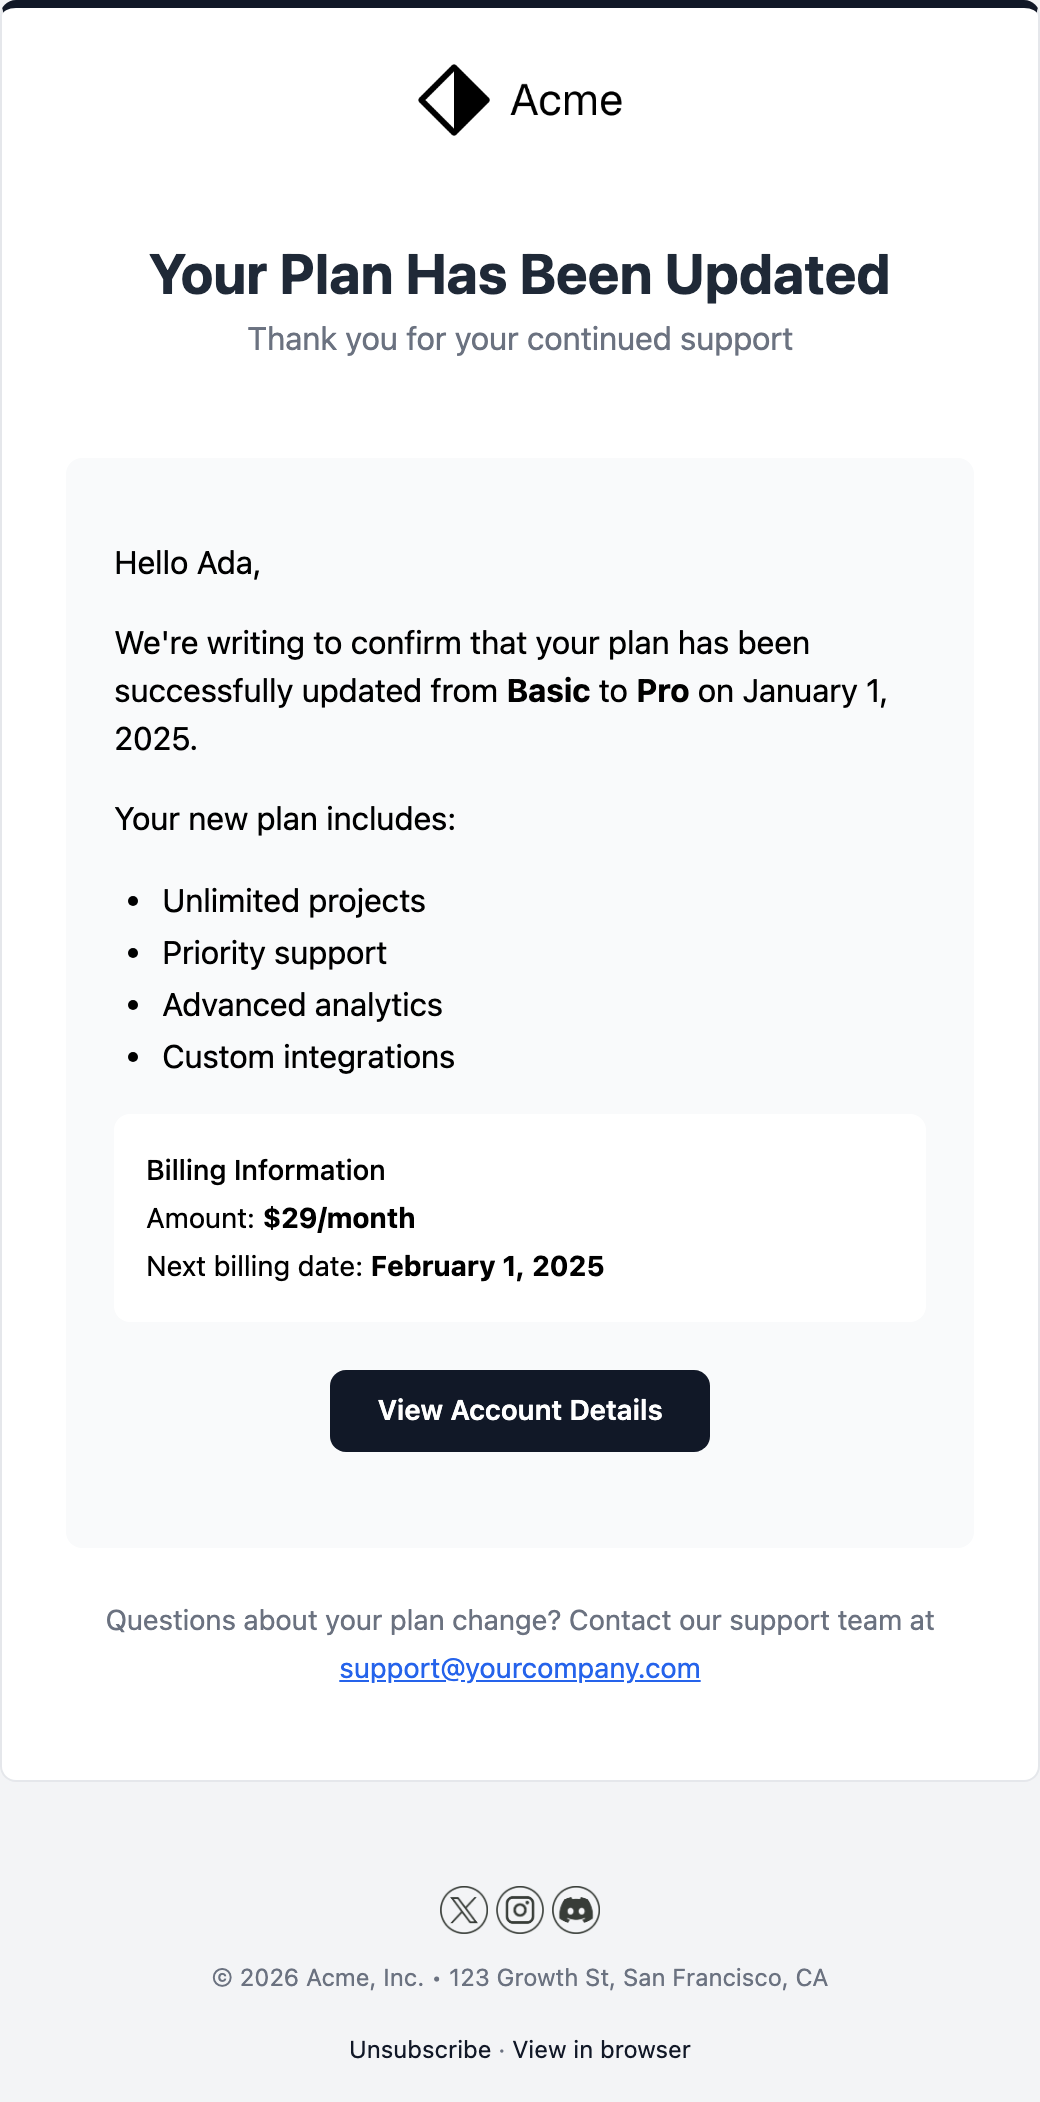Open the X (Twitter) social icon

tap(464, 1910)
